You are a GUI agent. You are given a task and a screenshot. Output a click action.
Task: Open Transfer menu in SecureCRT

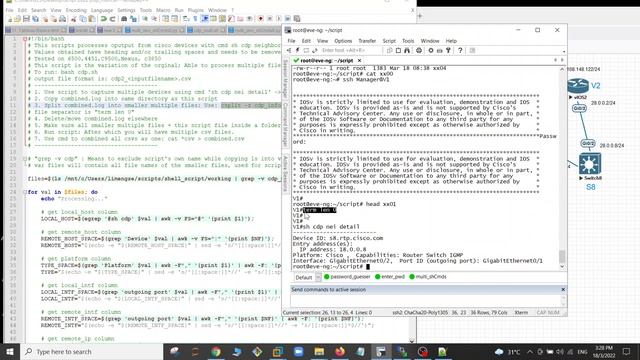point(367,41)
